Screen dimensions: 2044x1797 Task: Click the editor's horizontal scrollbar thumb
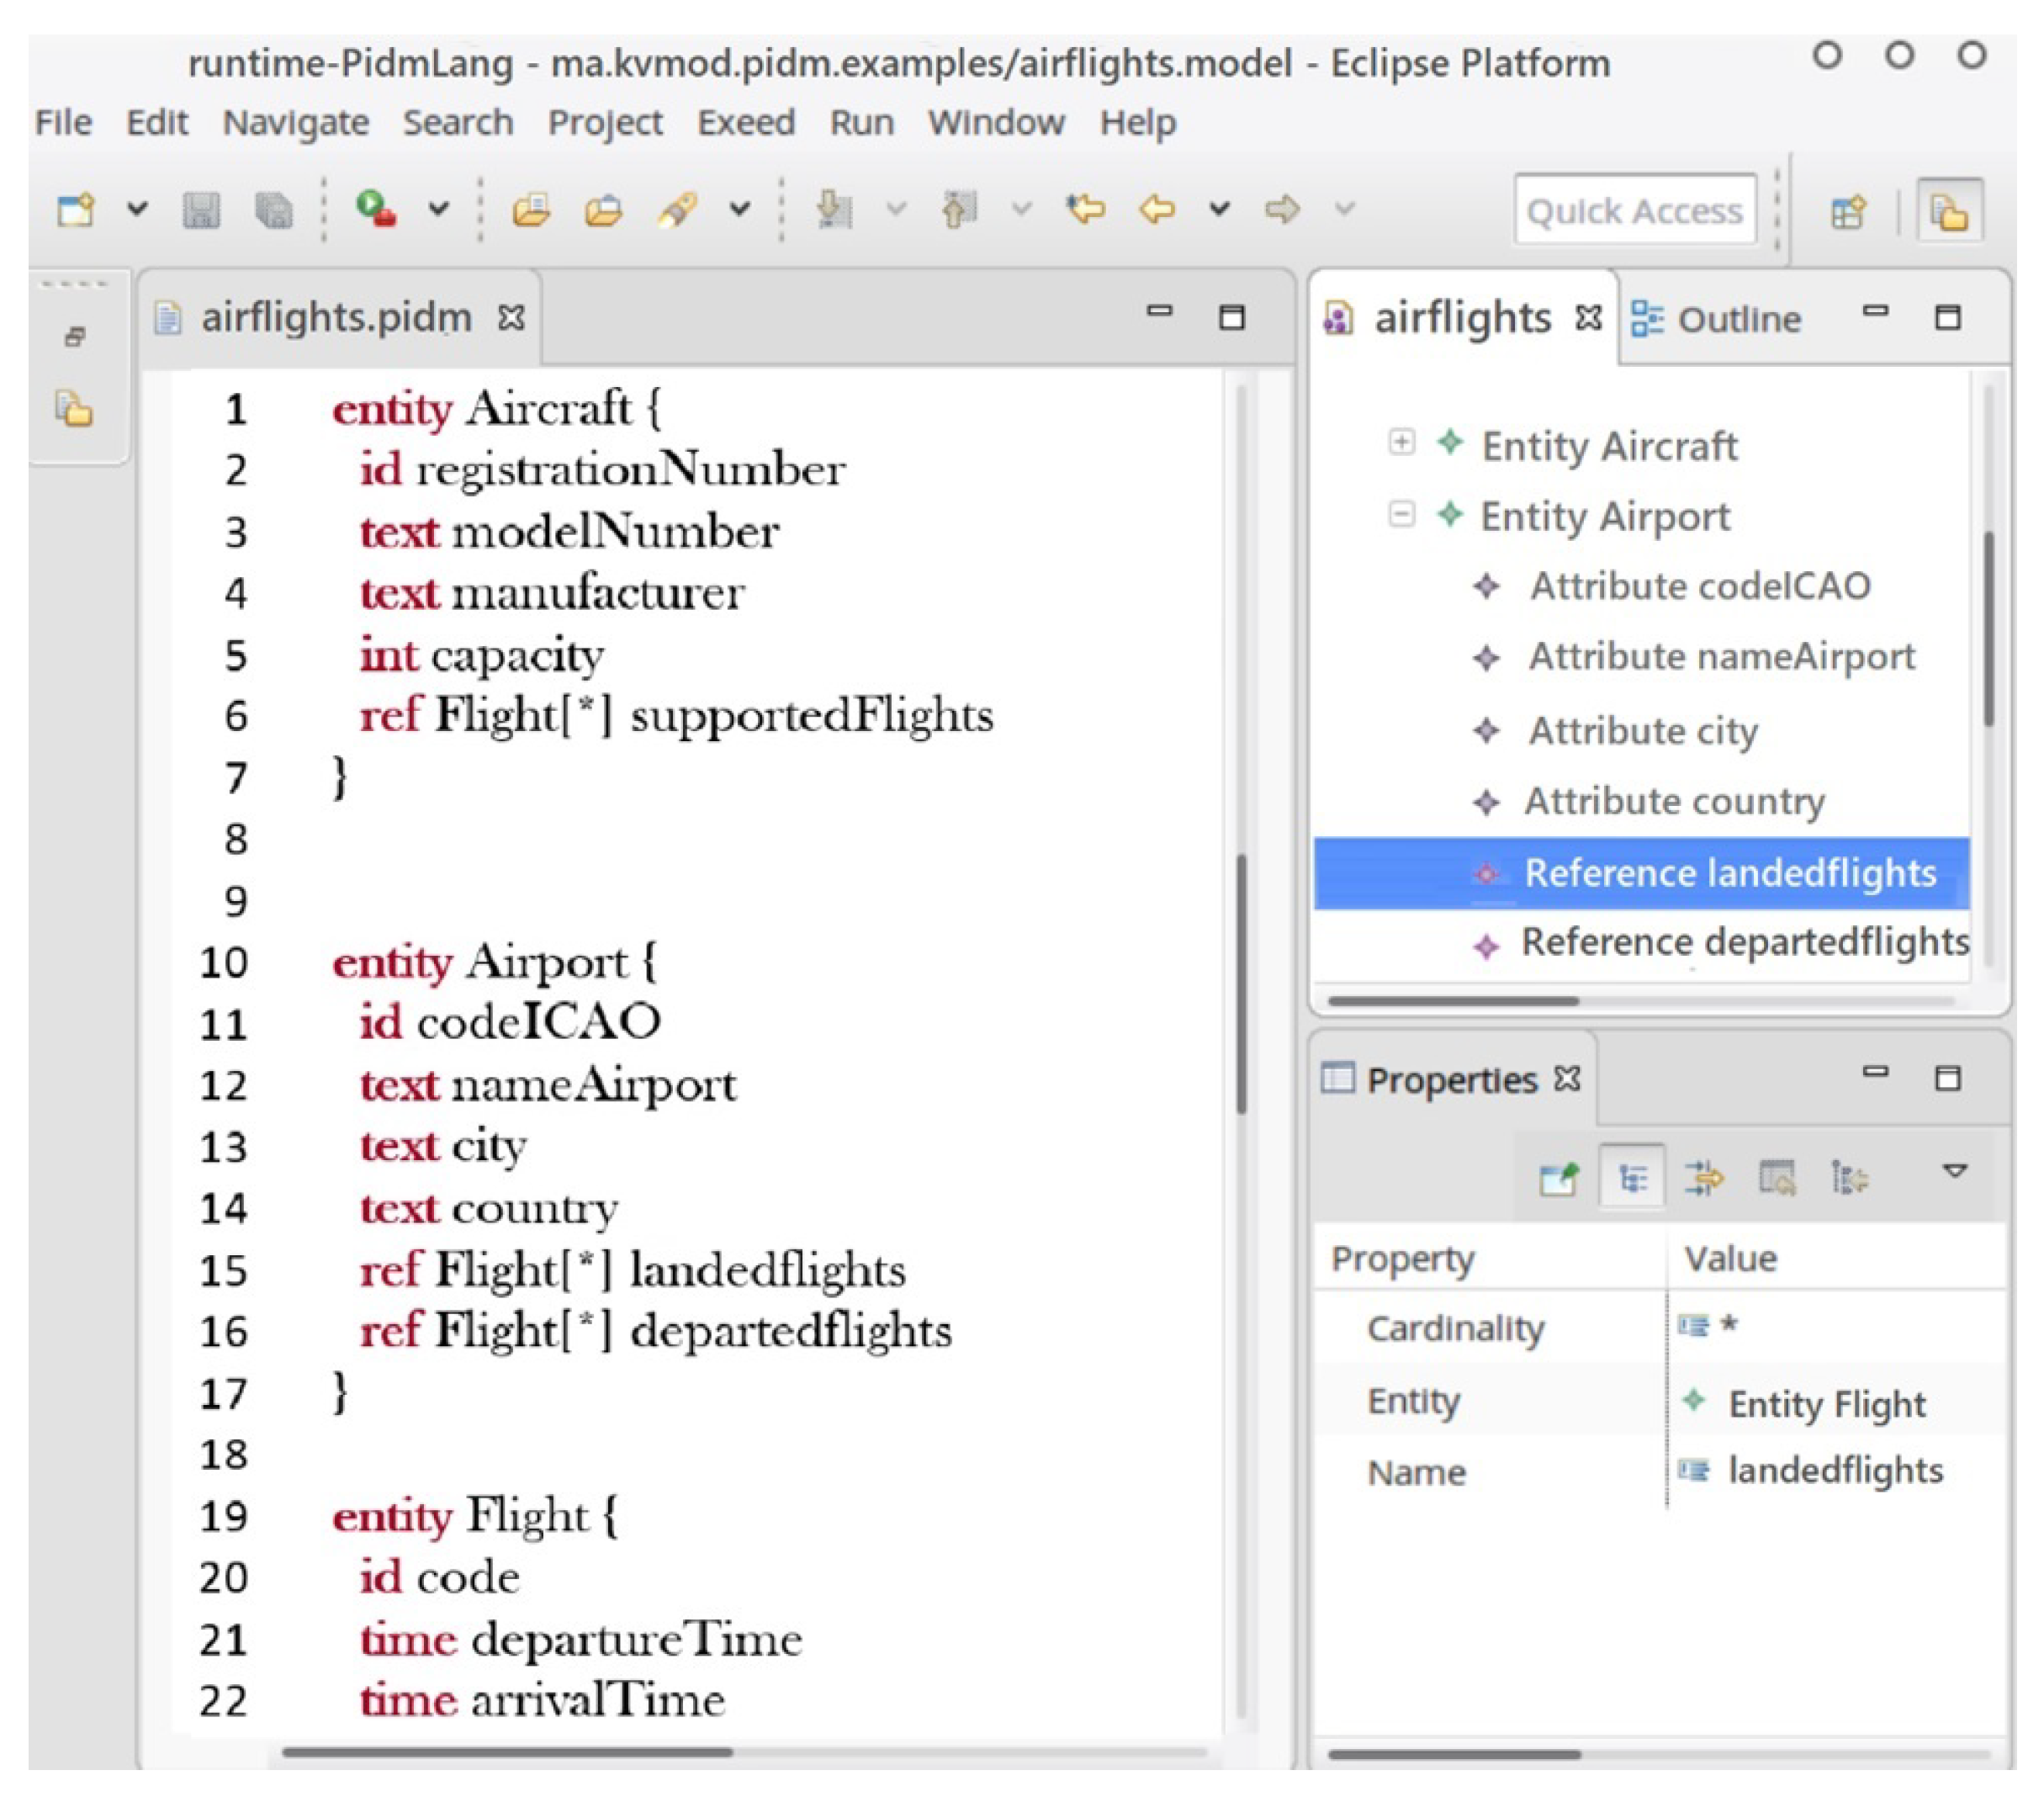tap(507, 1752)
